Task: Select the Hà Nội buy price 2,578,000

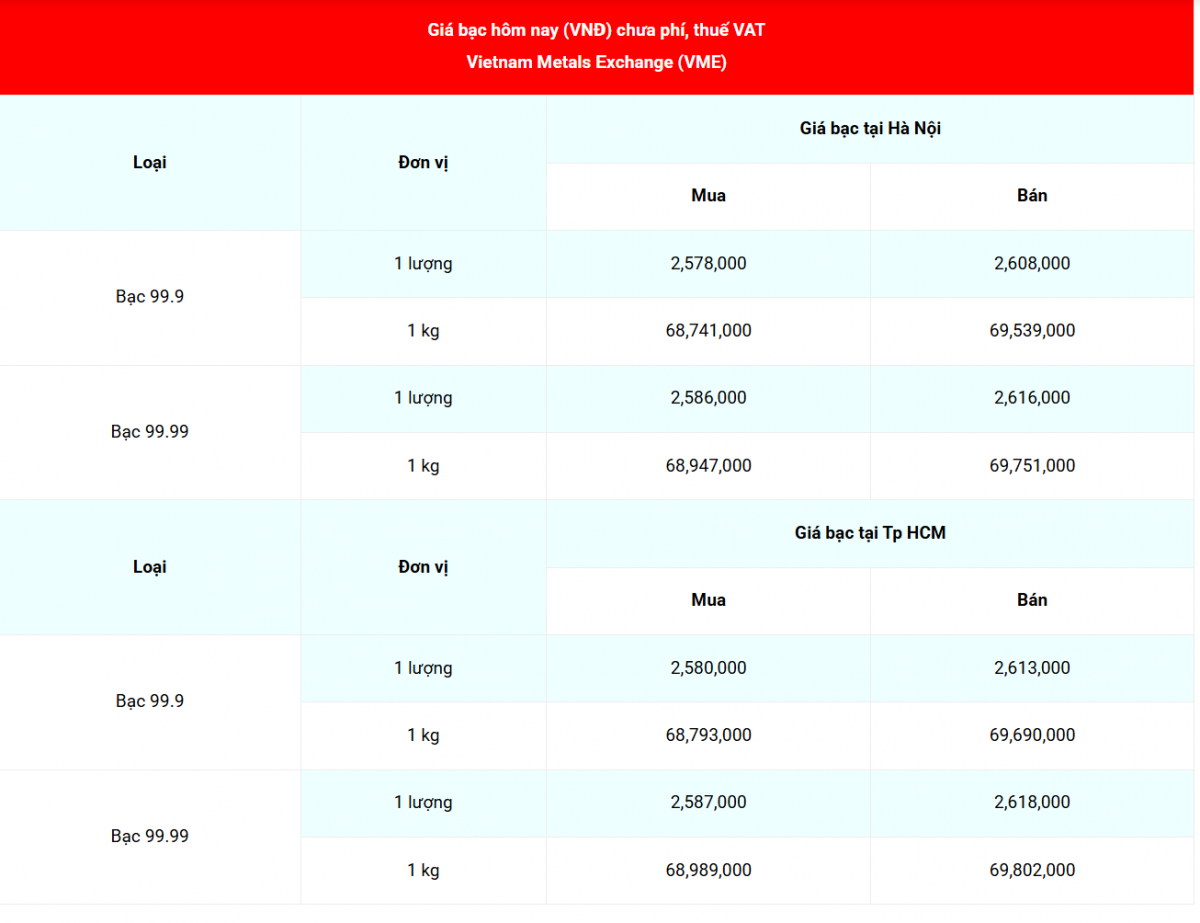Action: (708, 264)
